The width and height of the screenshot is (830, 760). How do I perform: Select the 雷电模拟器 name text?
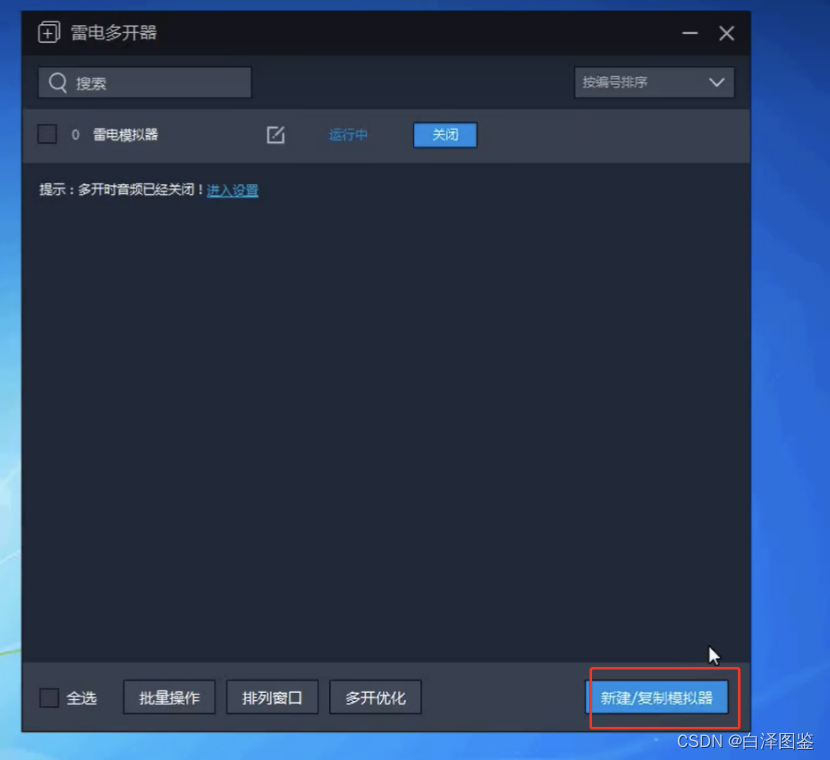(x=125, y=134)
